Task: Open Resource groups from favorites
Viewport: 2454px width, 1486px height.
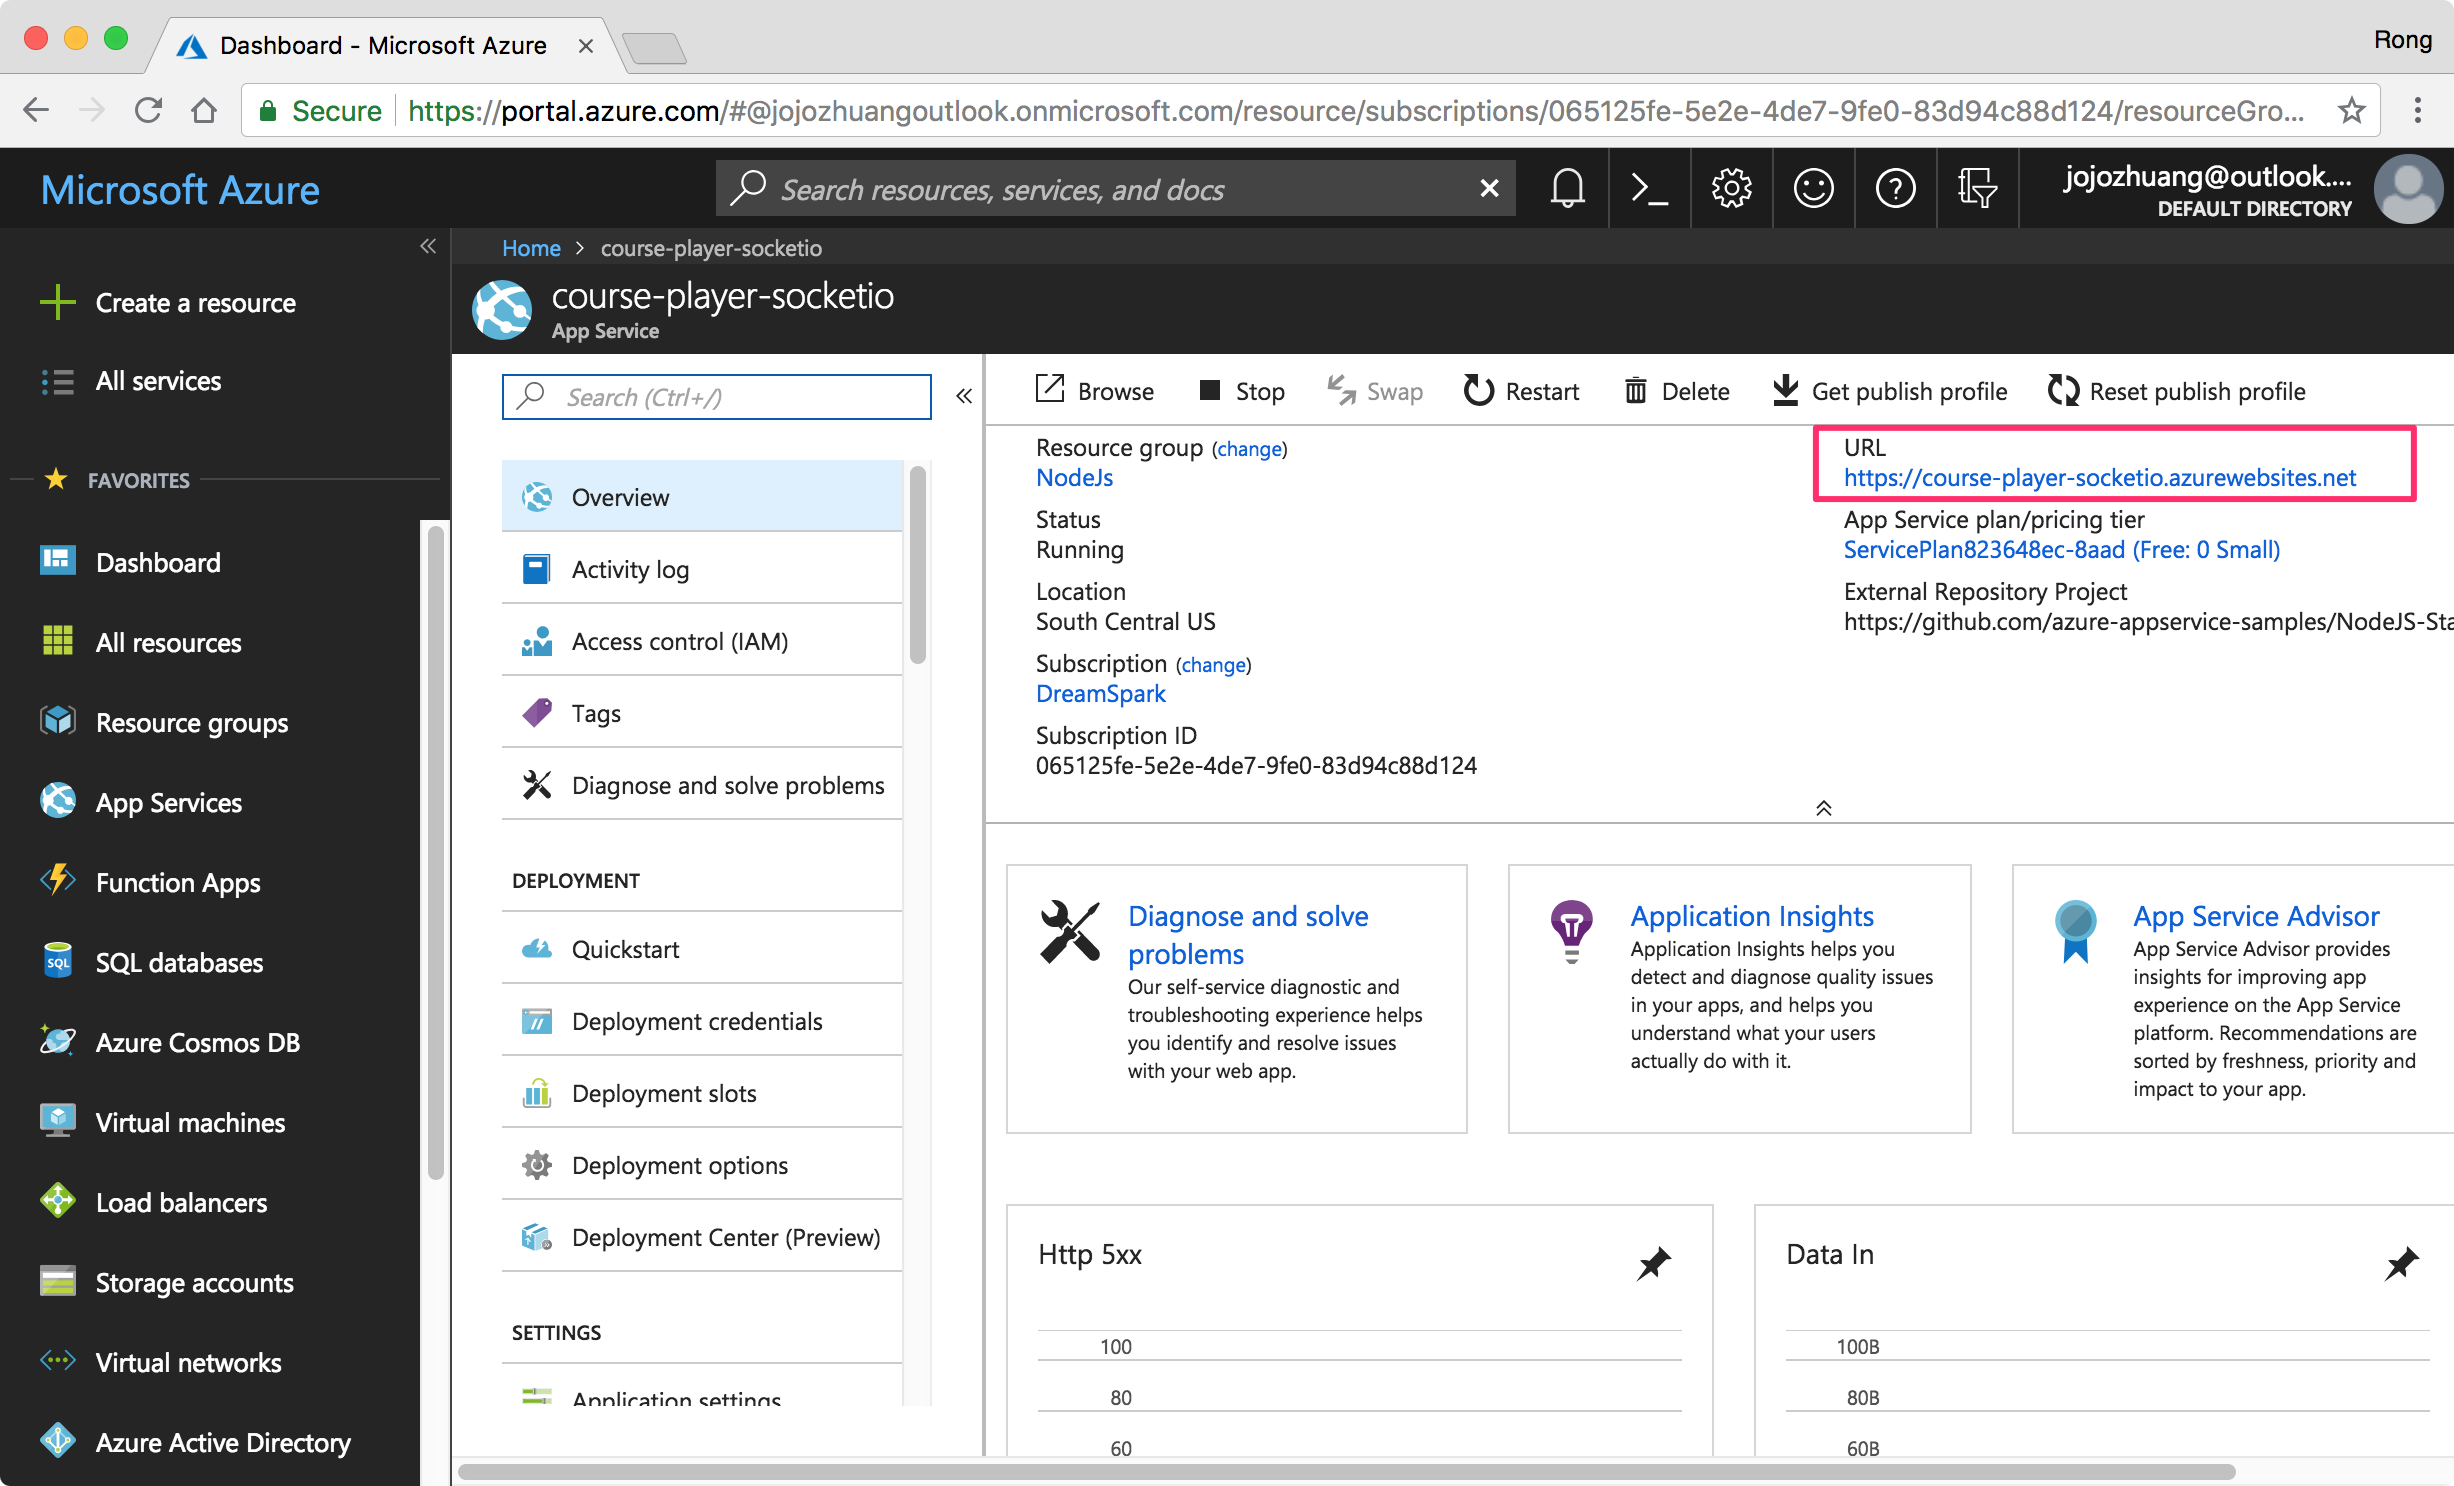Action: click(191, 722)
